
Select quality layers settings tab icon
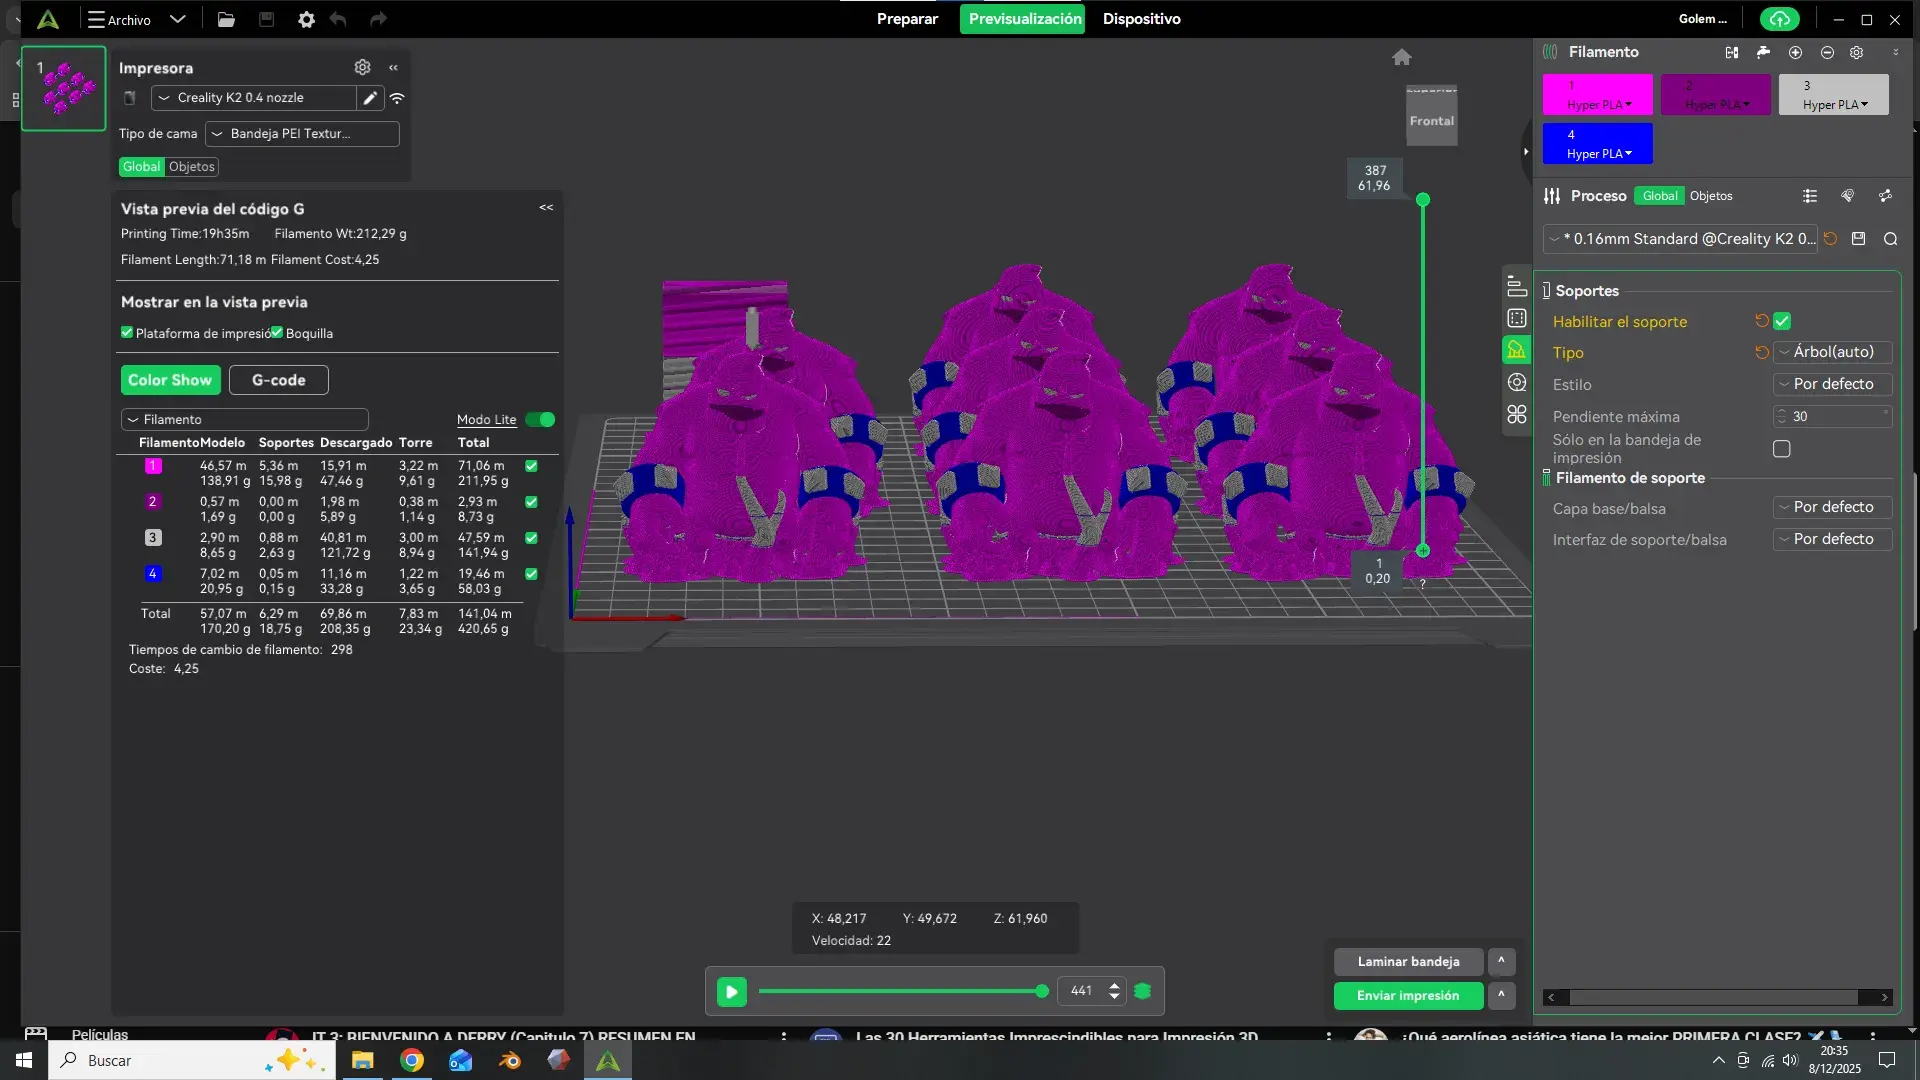(x=1517, y=286)
